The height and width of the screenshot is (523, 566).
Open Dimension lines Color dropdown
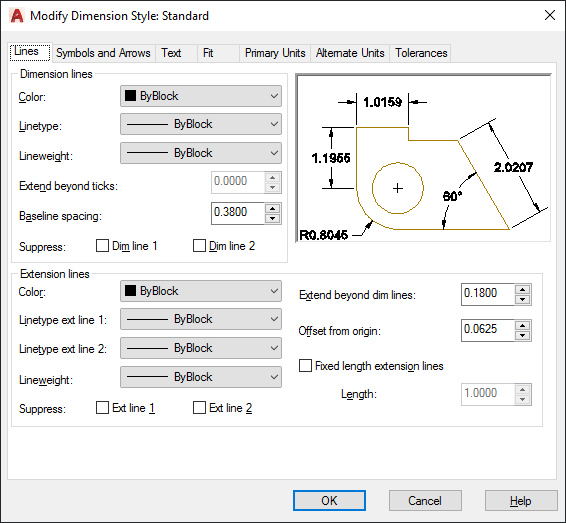point(201,96)
